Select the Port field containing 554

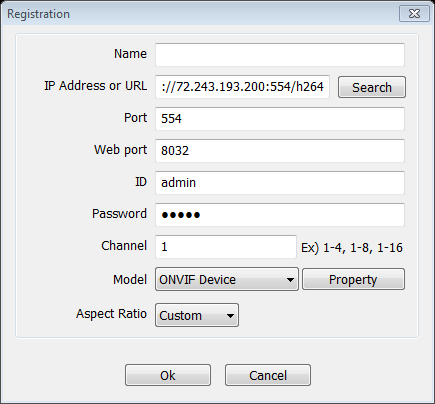click(x=280, y=119)
